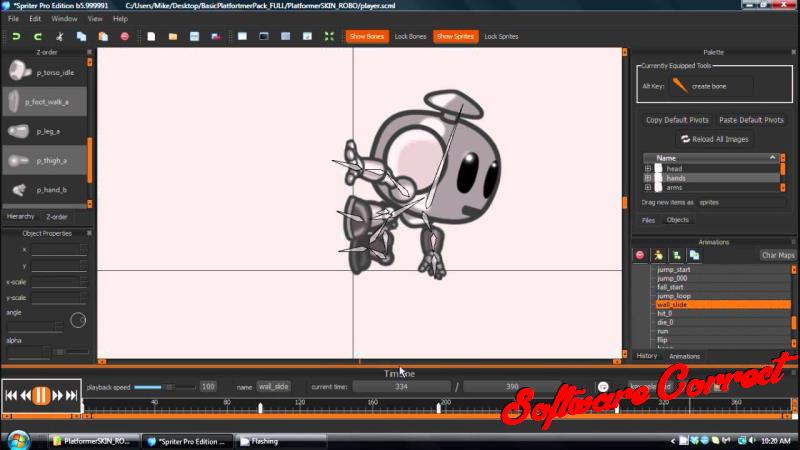Screen dimensions: 800x450
Task: Toggle Lock Bones on
Action: point(410,36)
